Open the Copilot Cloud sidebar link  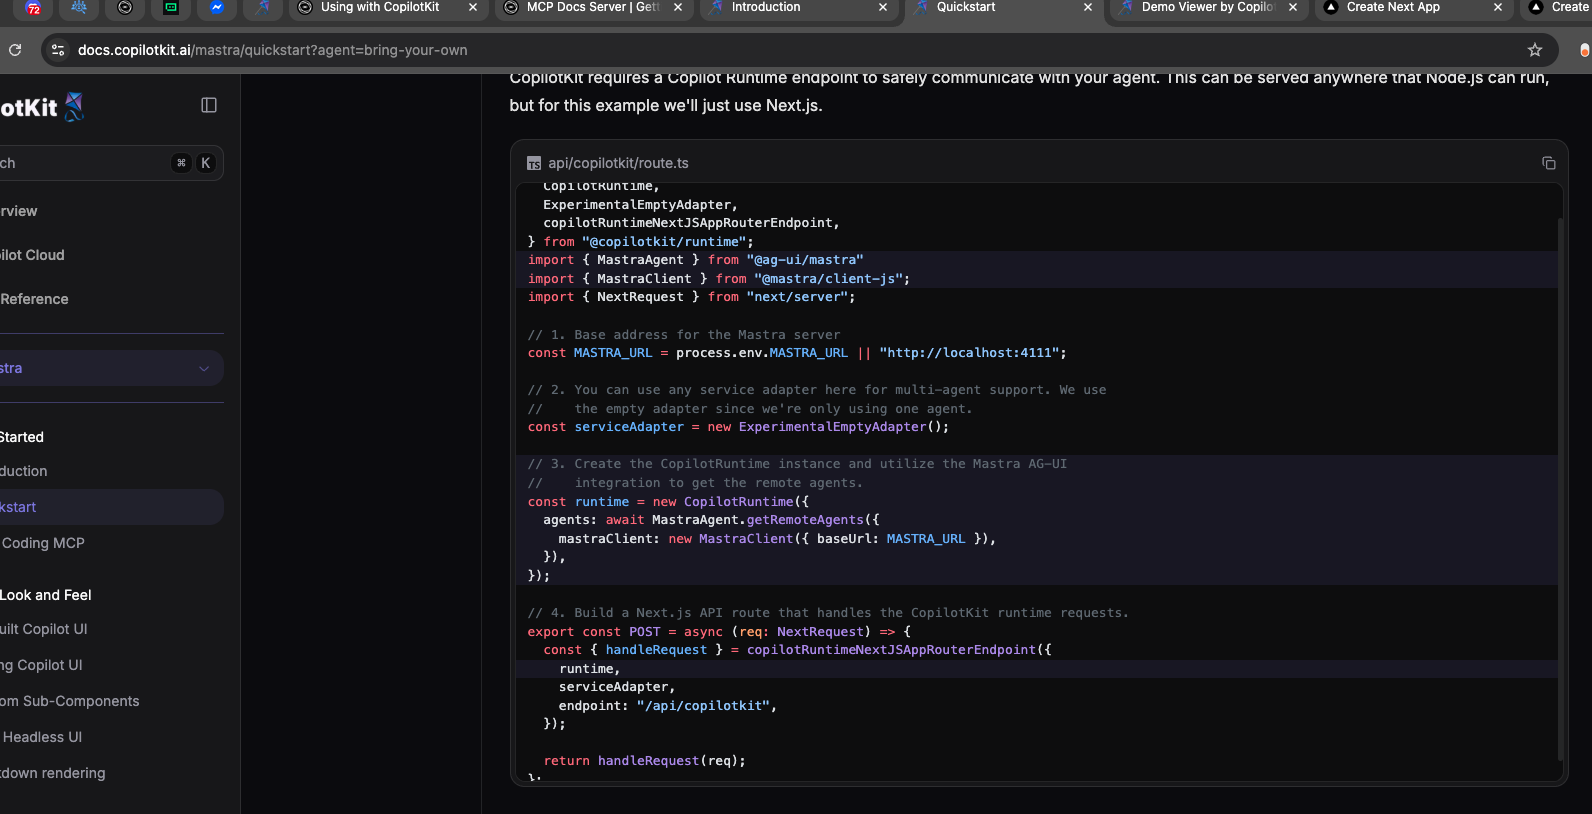32,255
